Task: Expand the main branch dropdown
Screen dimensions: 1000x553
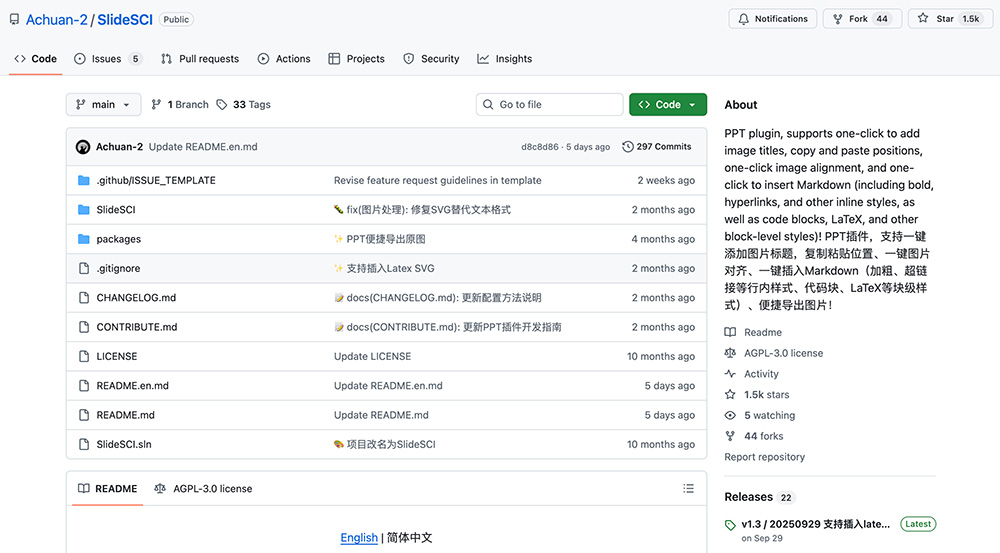Action: (x=104, y=104)
